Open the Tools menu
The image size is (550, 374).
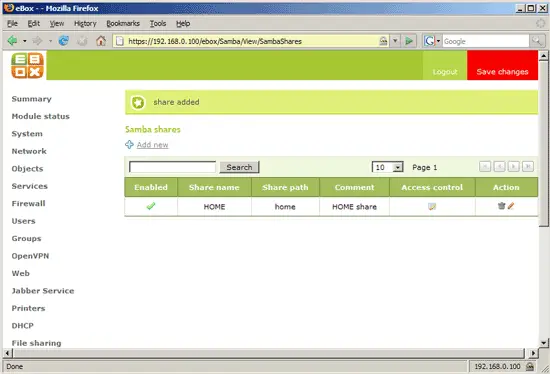[158, 24]
